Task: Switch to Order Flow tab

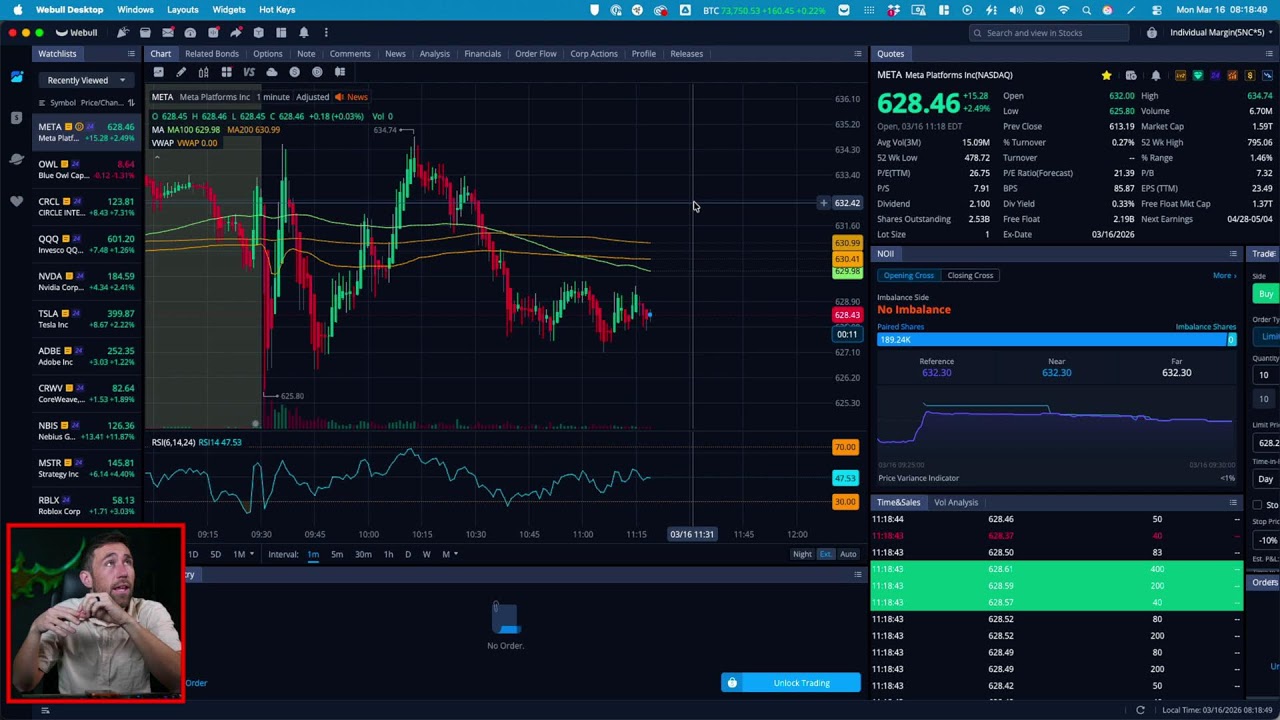Action: point(535,54)
